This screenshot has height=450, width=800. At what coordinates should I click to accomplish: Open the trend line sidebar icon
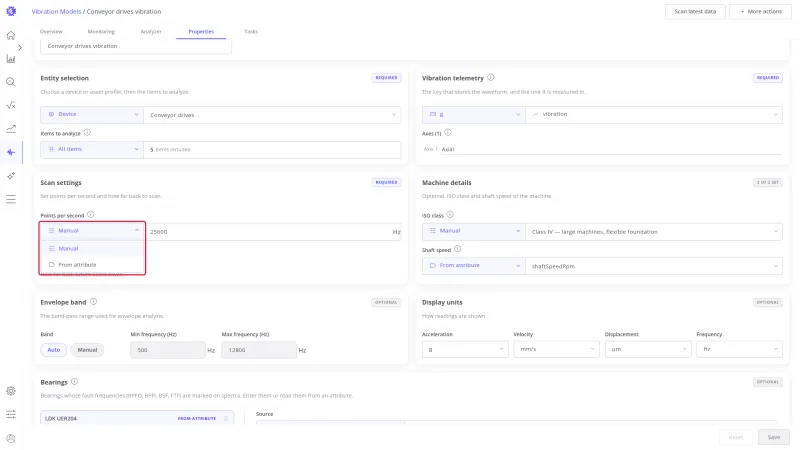point(11,129)
